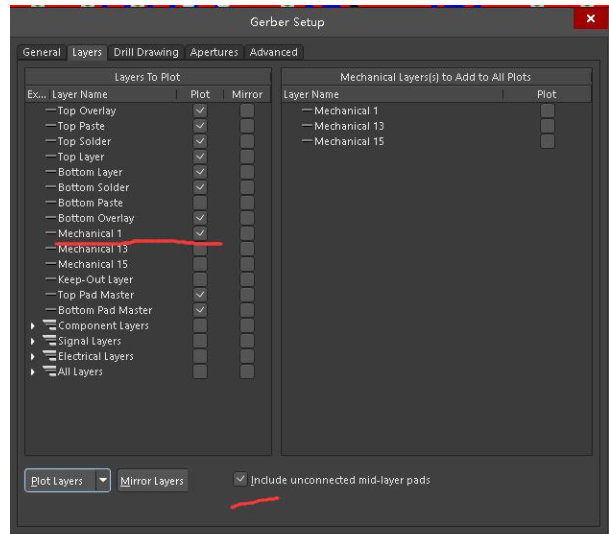Open the Plot Layers dropdown arrow
Image resolution: width=609 pixels, height=534 pixels.
[103, 480]
